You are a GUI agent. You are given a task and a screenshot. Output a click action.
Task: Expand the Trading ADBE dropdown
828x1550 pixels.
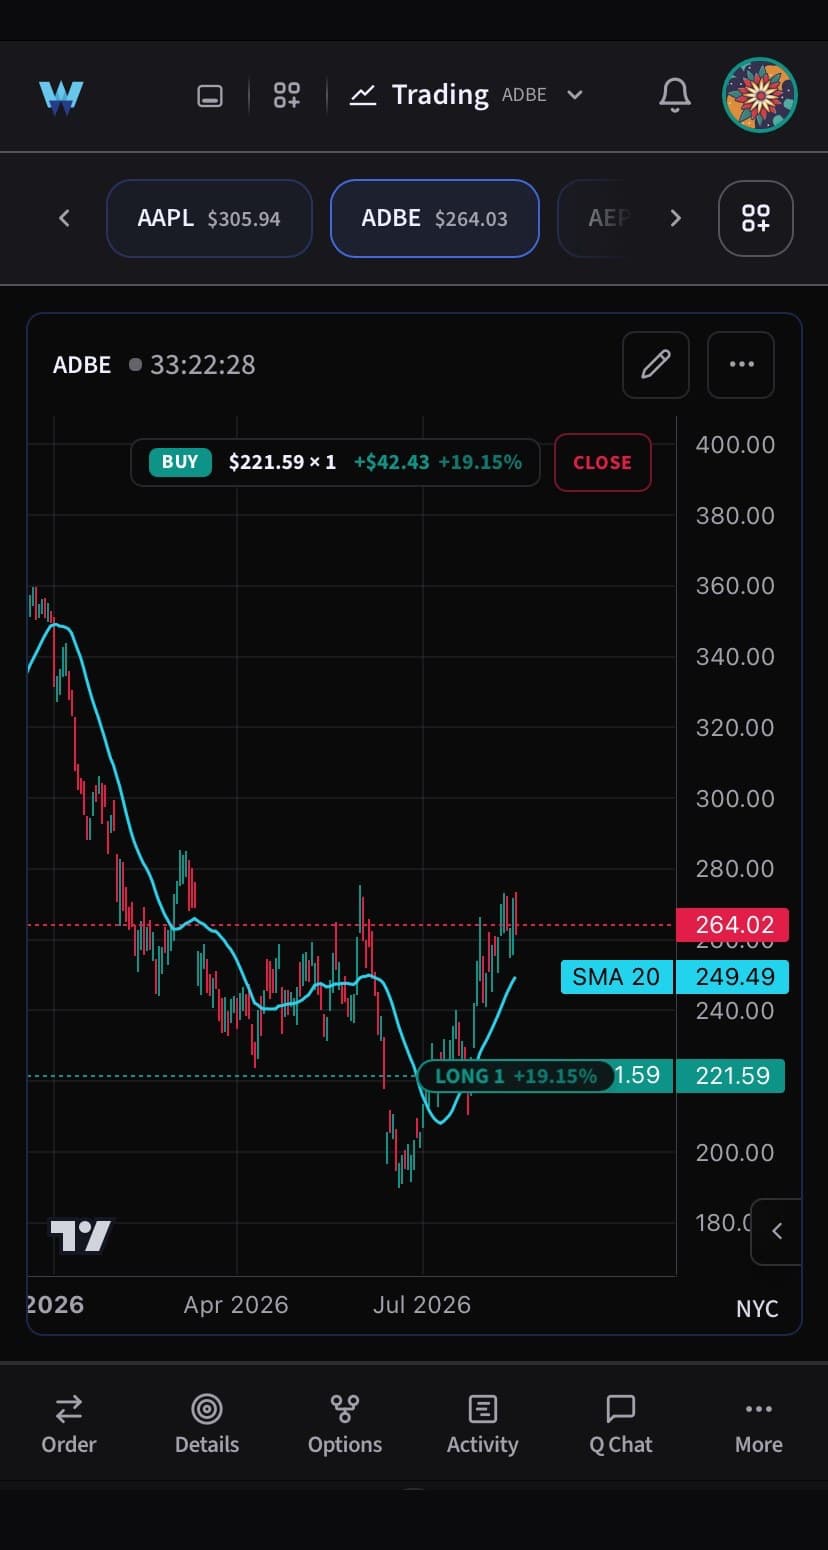tap(466, 95)
